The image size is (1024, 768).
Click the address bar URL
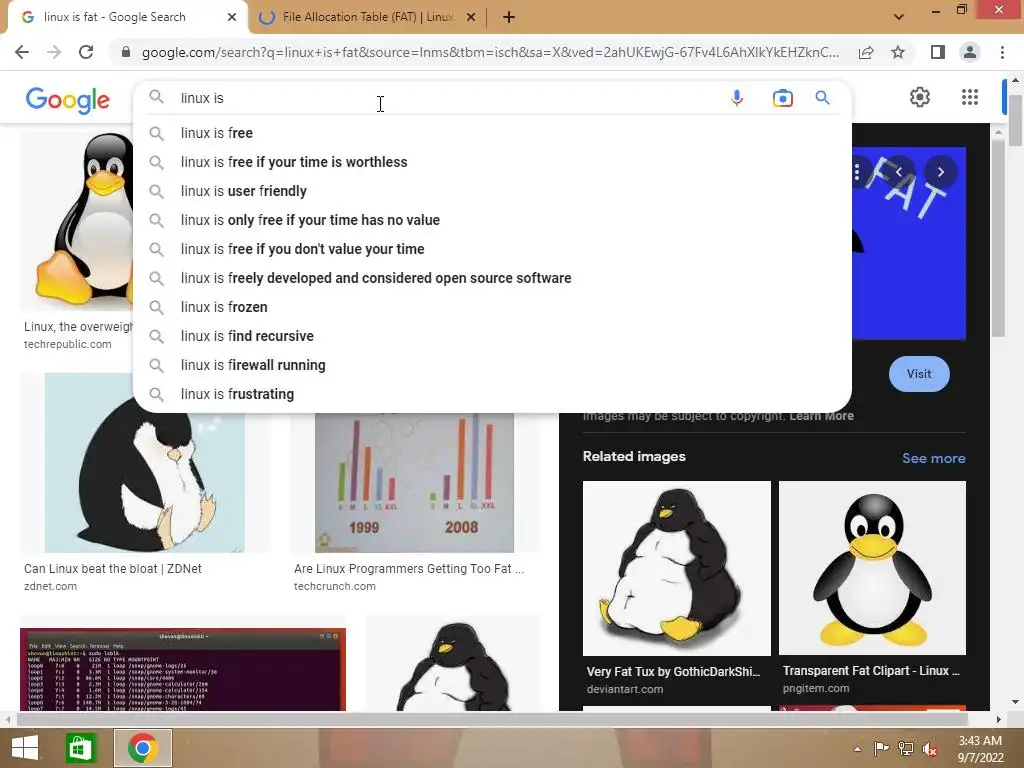[x=490, y=52]
